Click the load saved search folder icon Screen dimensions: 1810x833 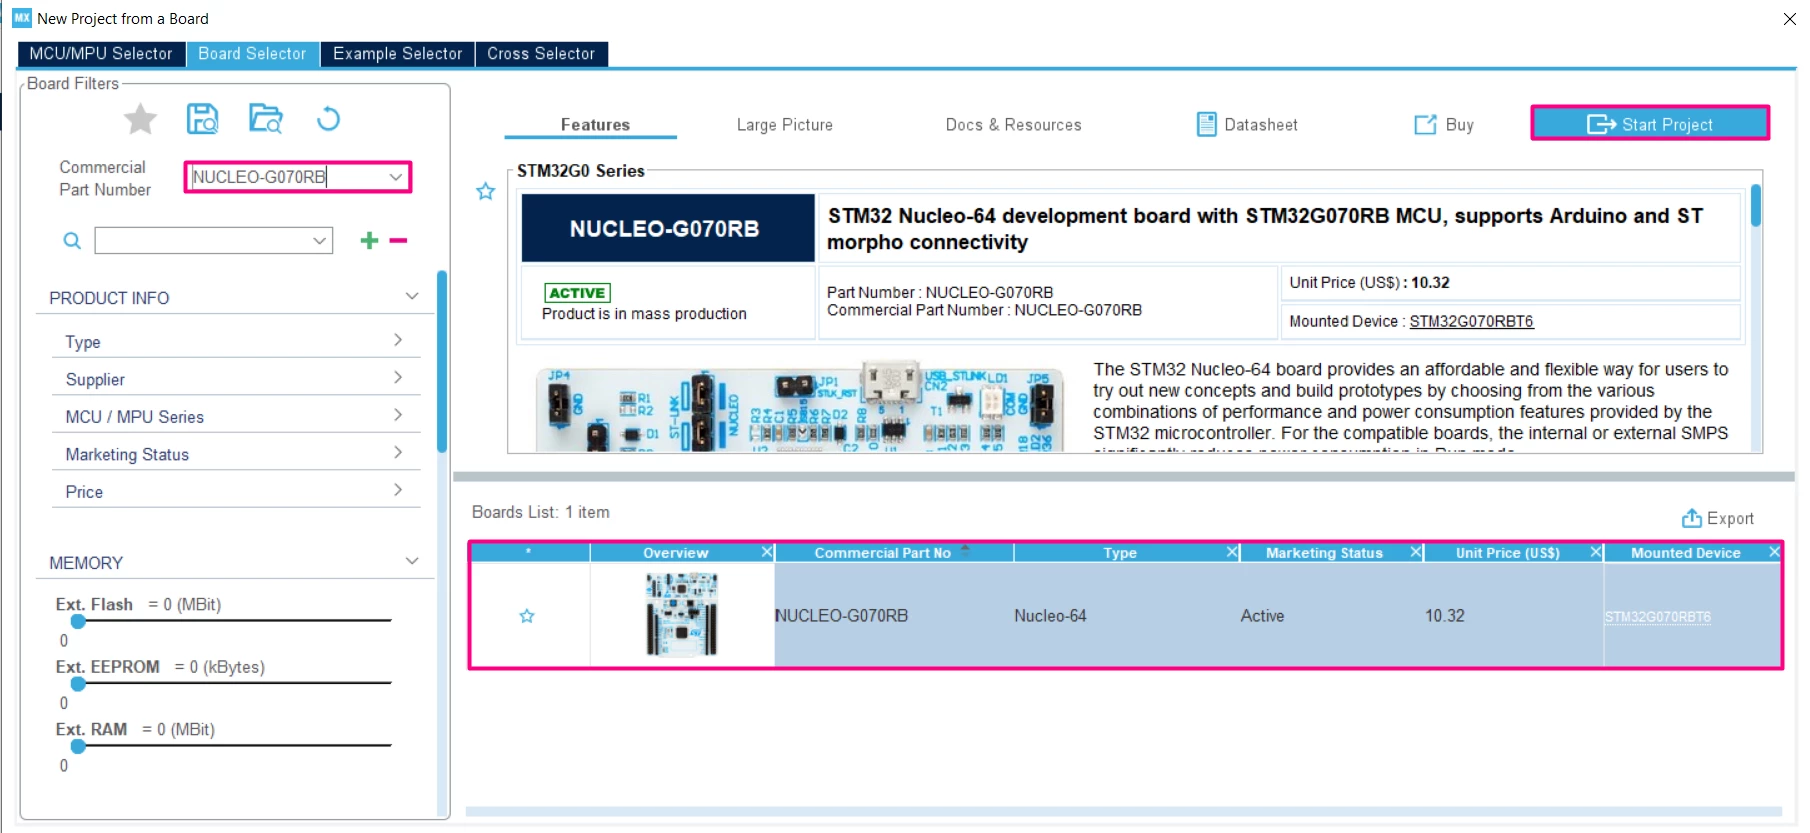pos(266,119)
